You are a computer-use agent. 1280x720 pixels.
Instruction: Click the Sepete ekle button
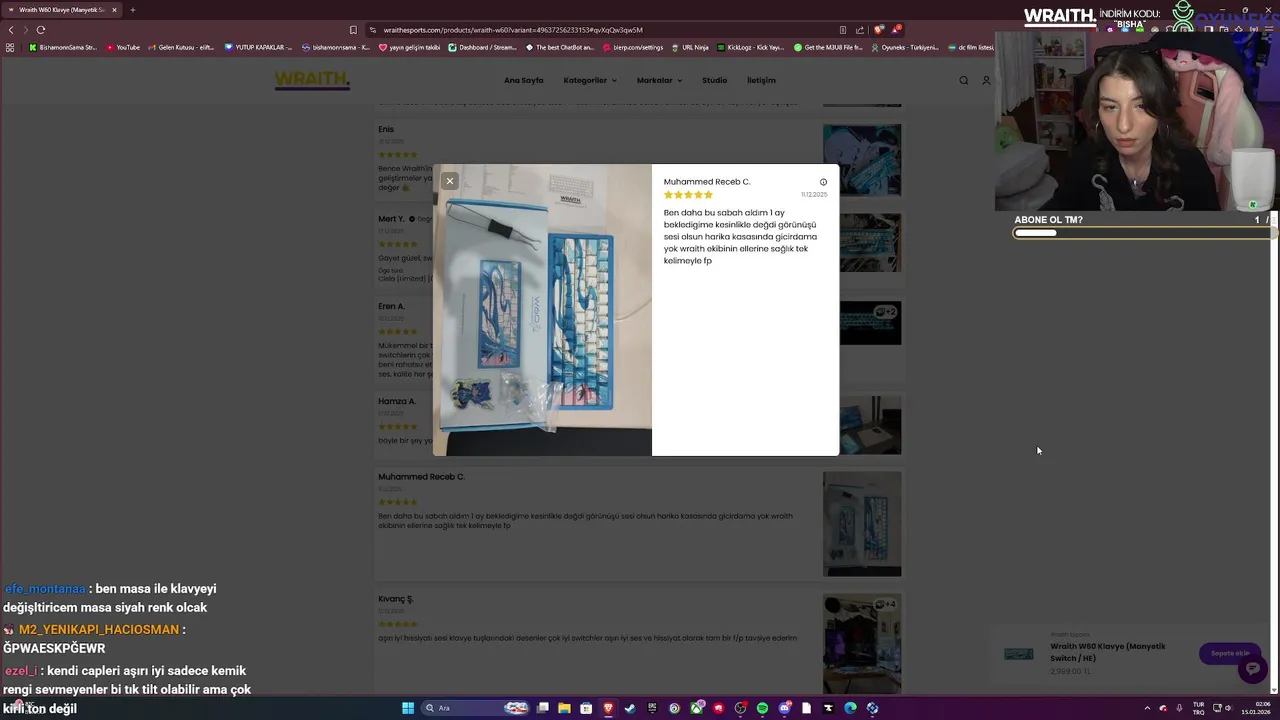point(1230,653)
